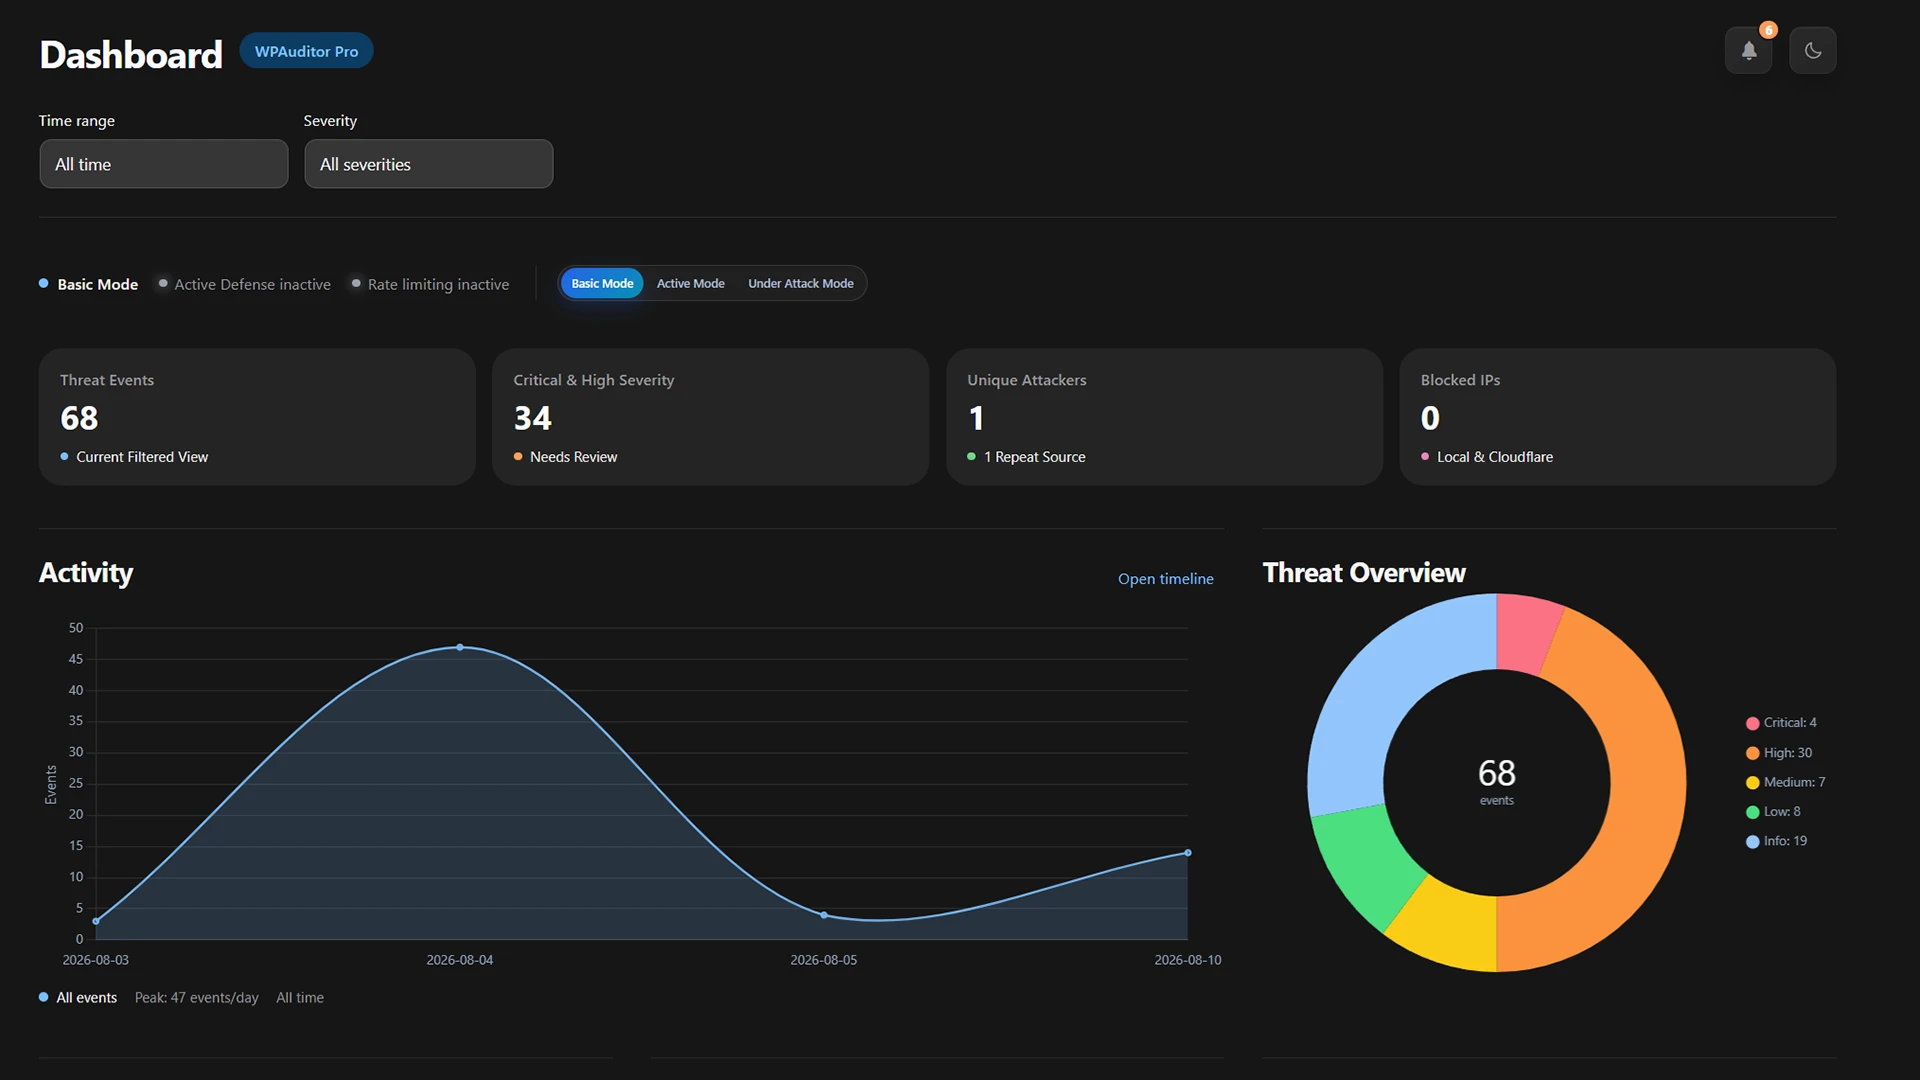Open the Unique Attackers card
The width and height of the screenshot is (1920, 1080).
(1164, 417)
